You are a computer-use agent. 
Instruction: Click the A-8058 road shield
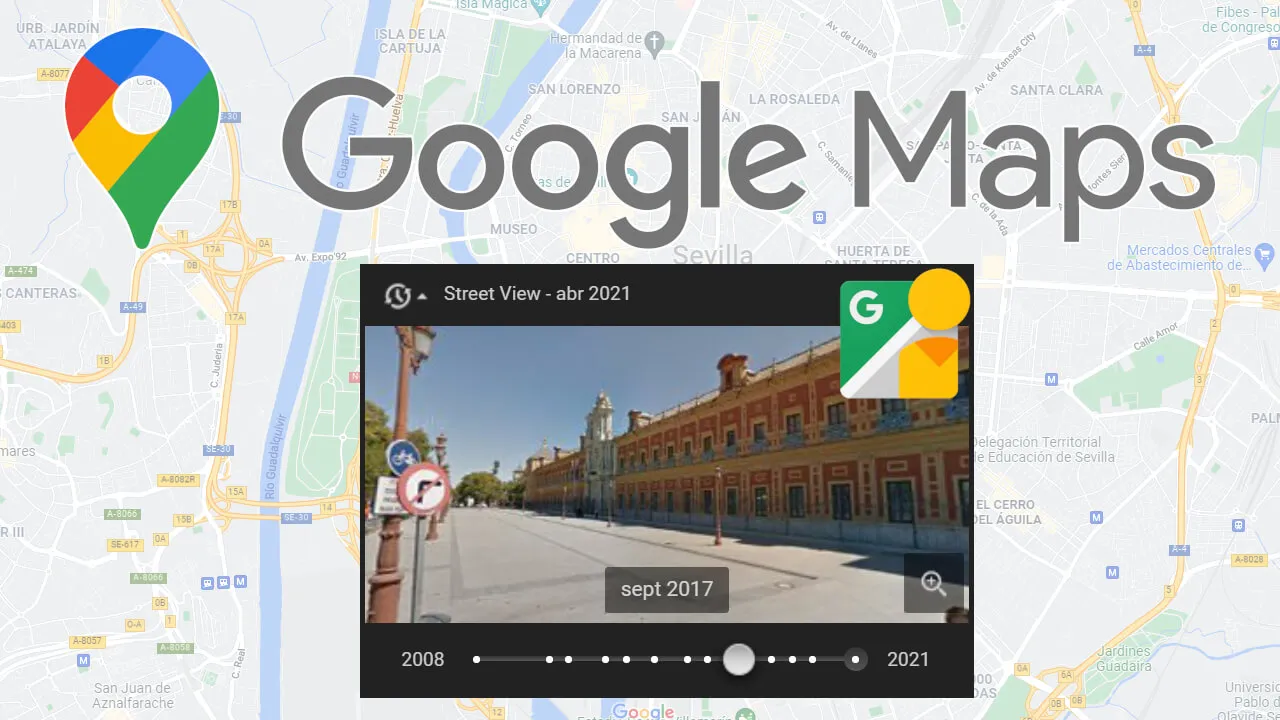coord(175,648)
